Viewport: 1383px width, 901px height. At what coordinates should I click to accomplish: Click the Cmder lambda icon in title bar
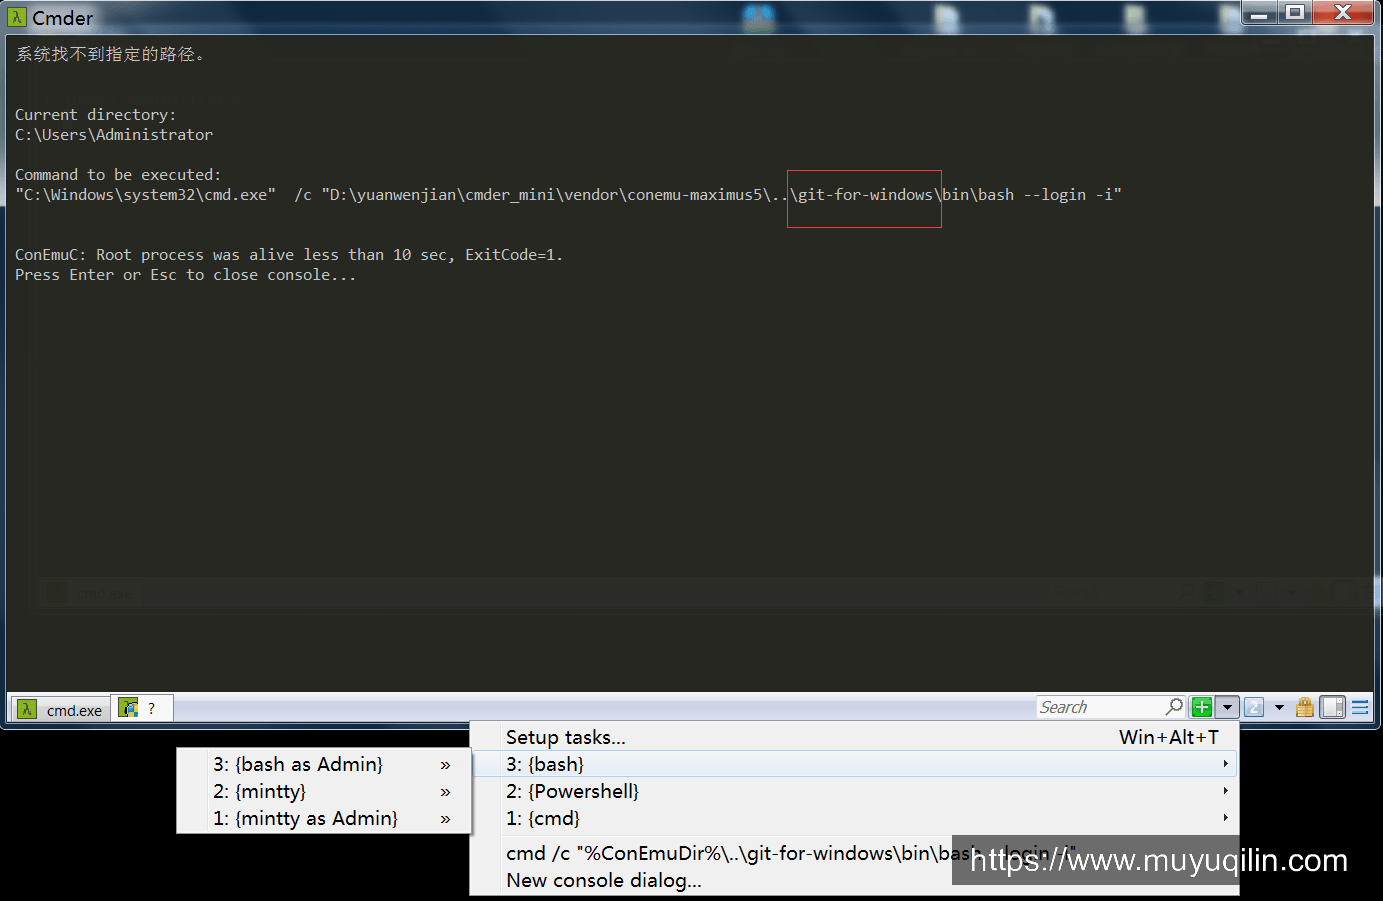click(17, 17)
